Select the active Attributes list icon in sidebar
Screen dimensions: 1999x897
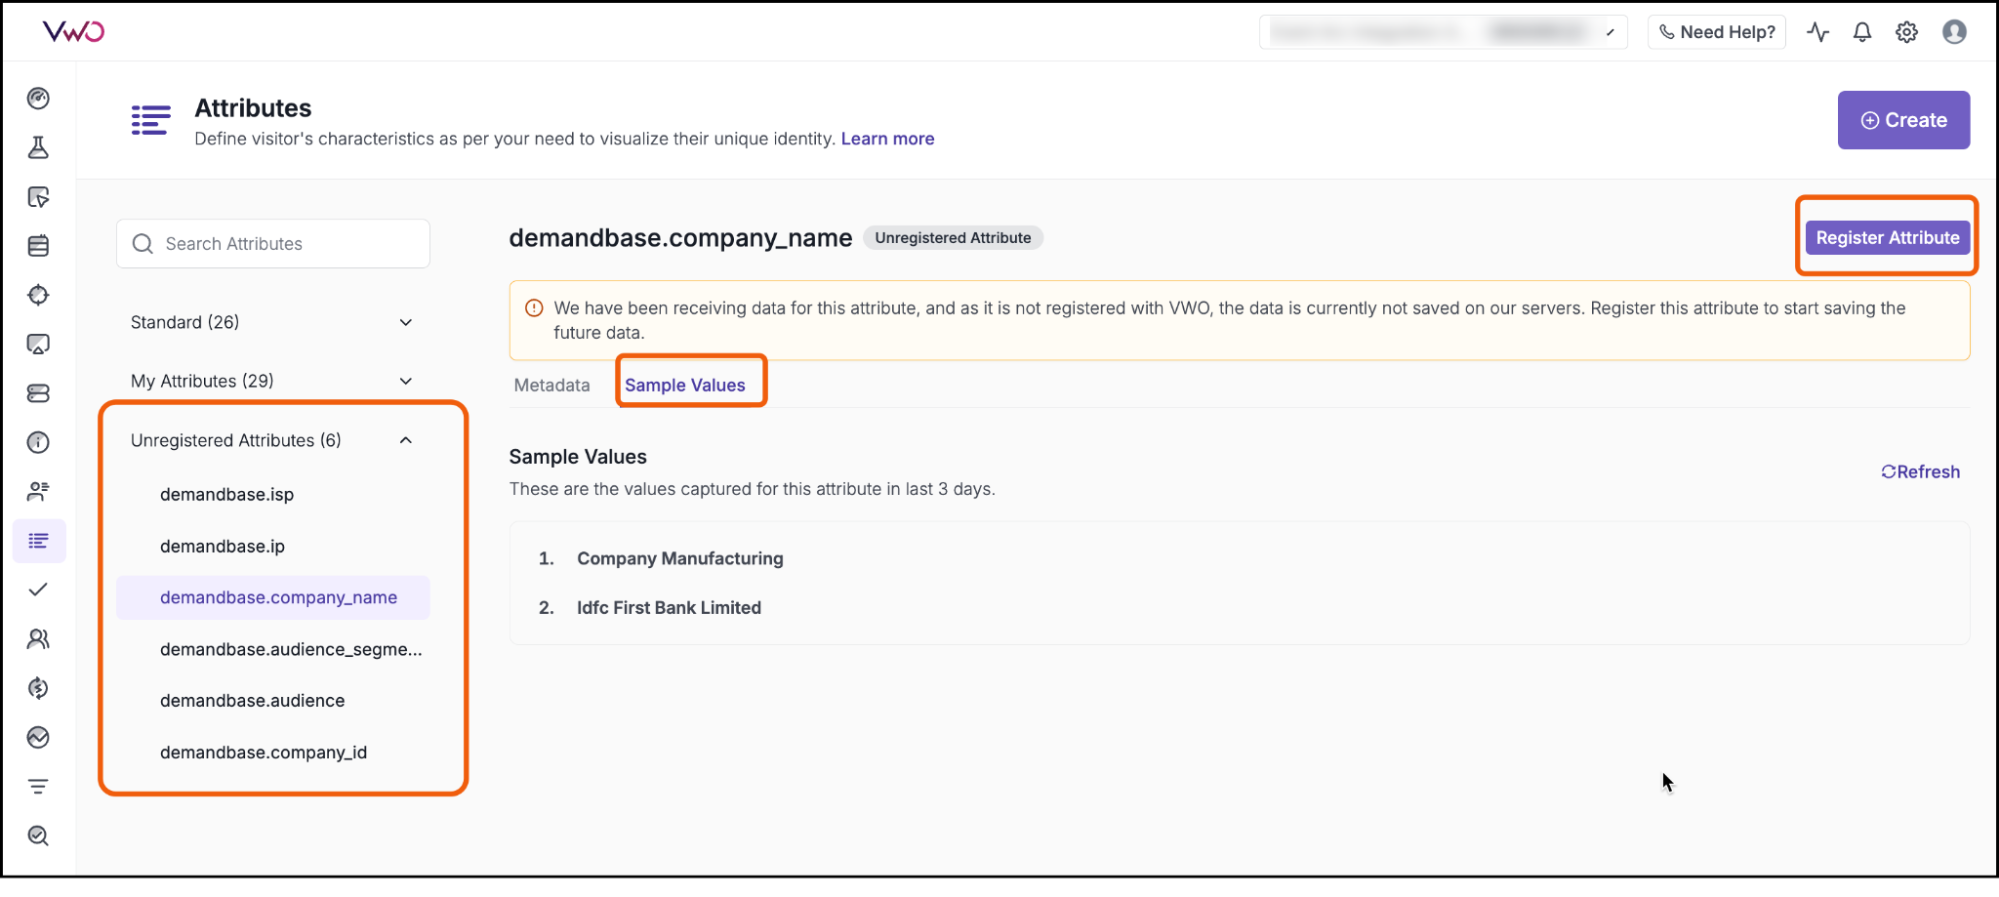[39, 541]
